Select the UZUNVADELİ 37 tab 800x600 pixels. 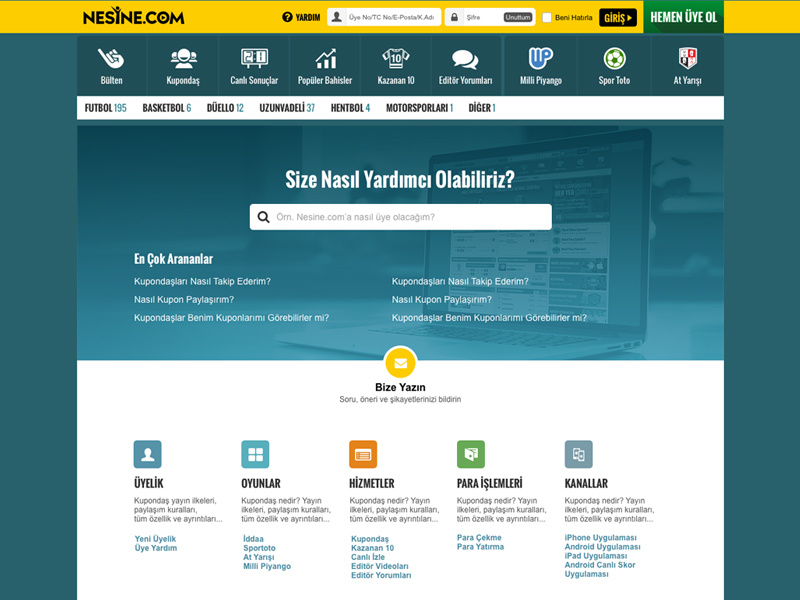pos(287,108)
